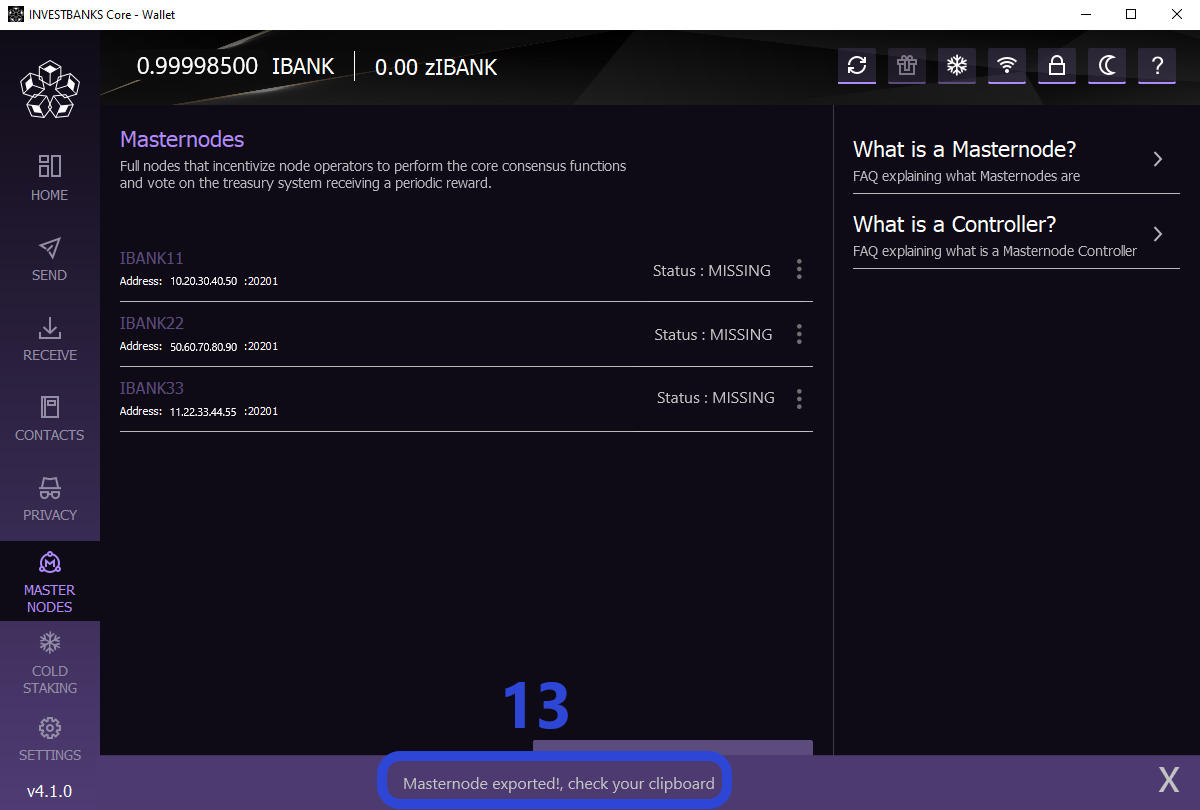Viewport: 1200px width, 810px height.
Task: Open options menu for IBANK11 masternode
Action: 798,269
